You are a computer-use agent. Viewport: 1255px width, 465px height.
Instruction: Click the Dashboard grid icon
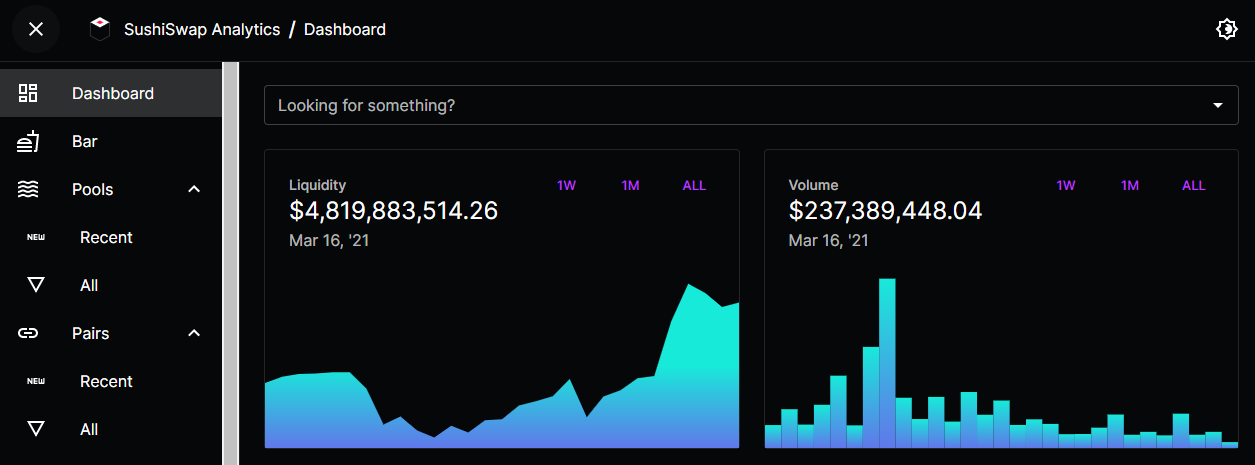28,93
